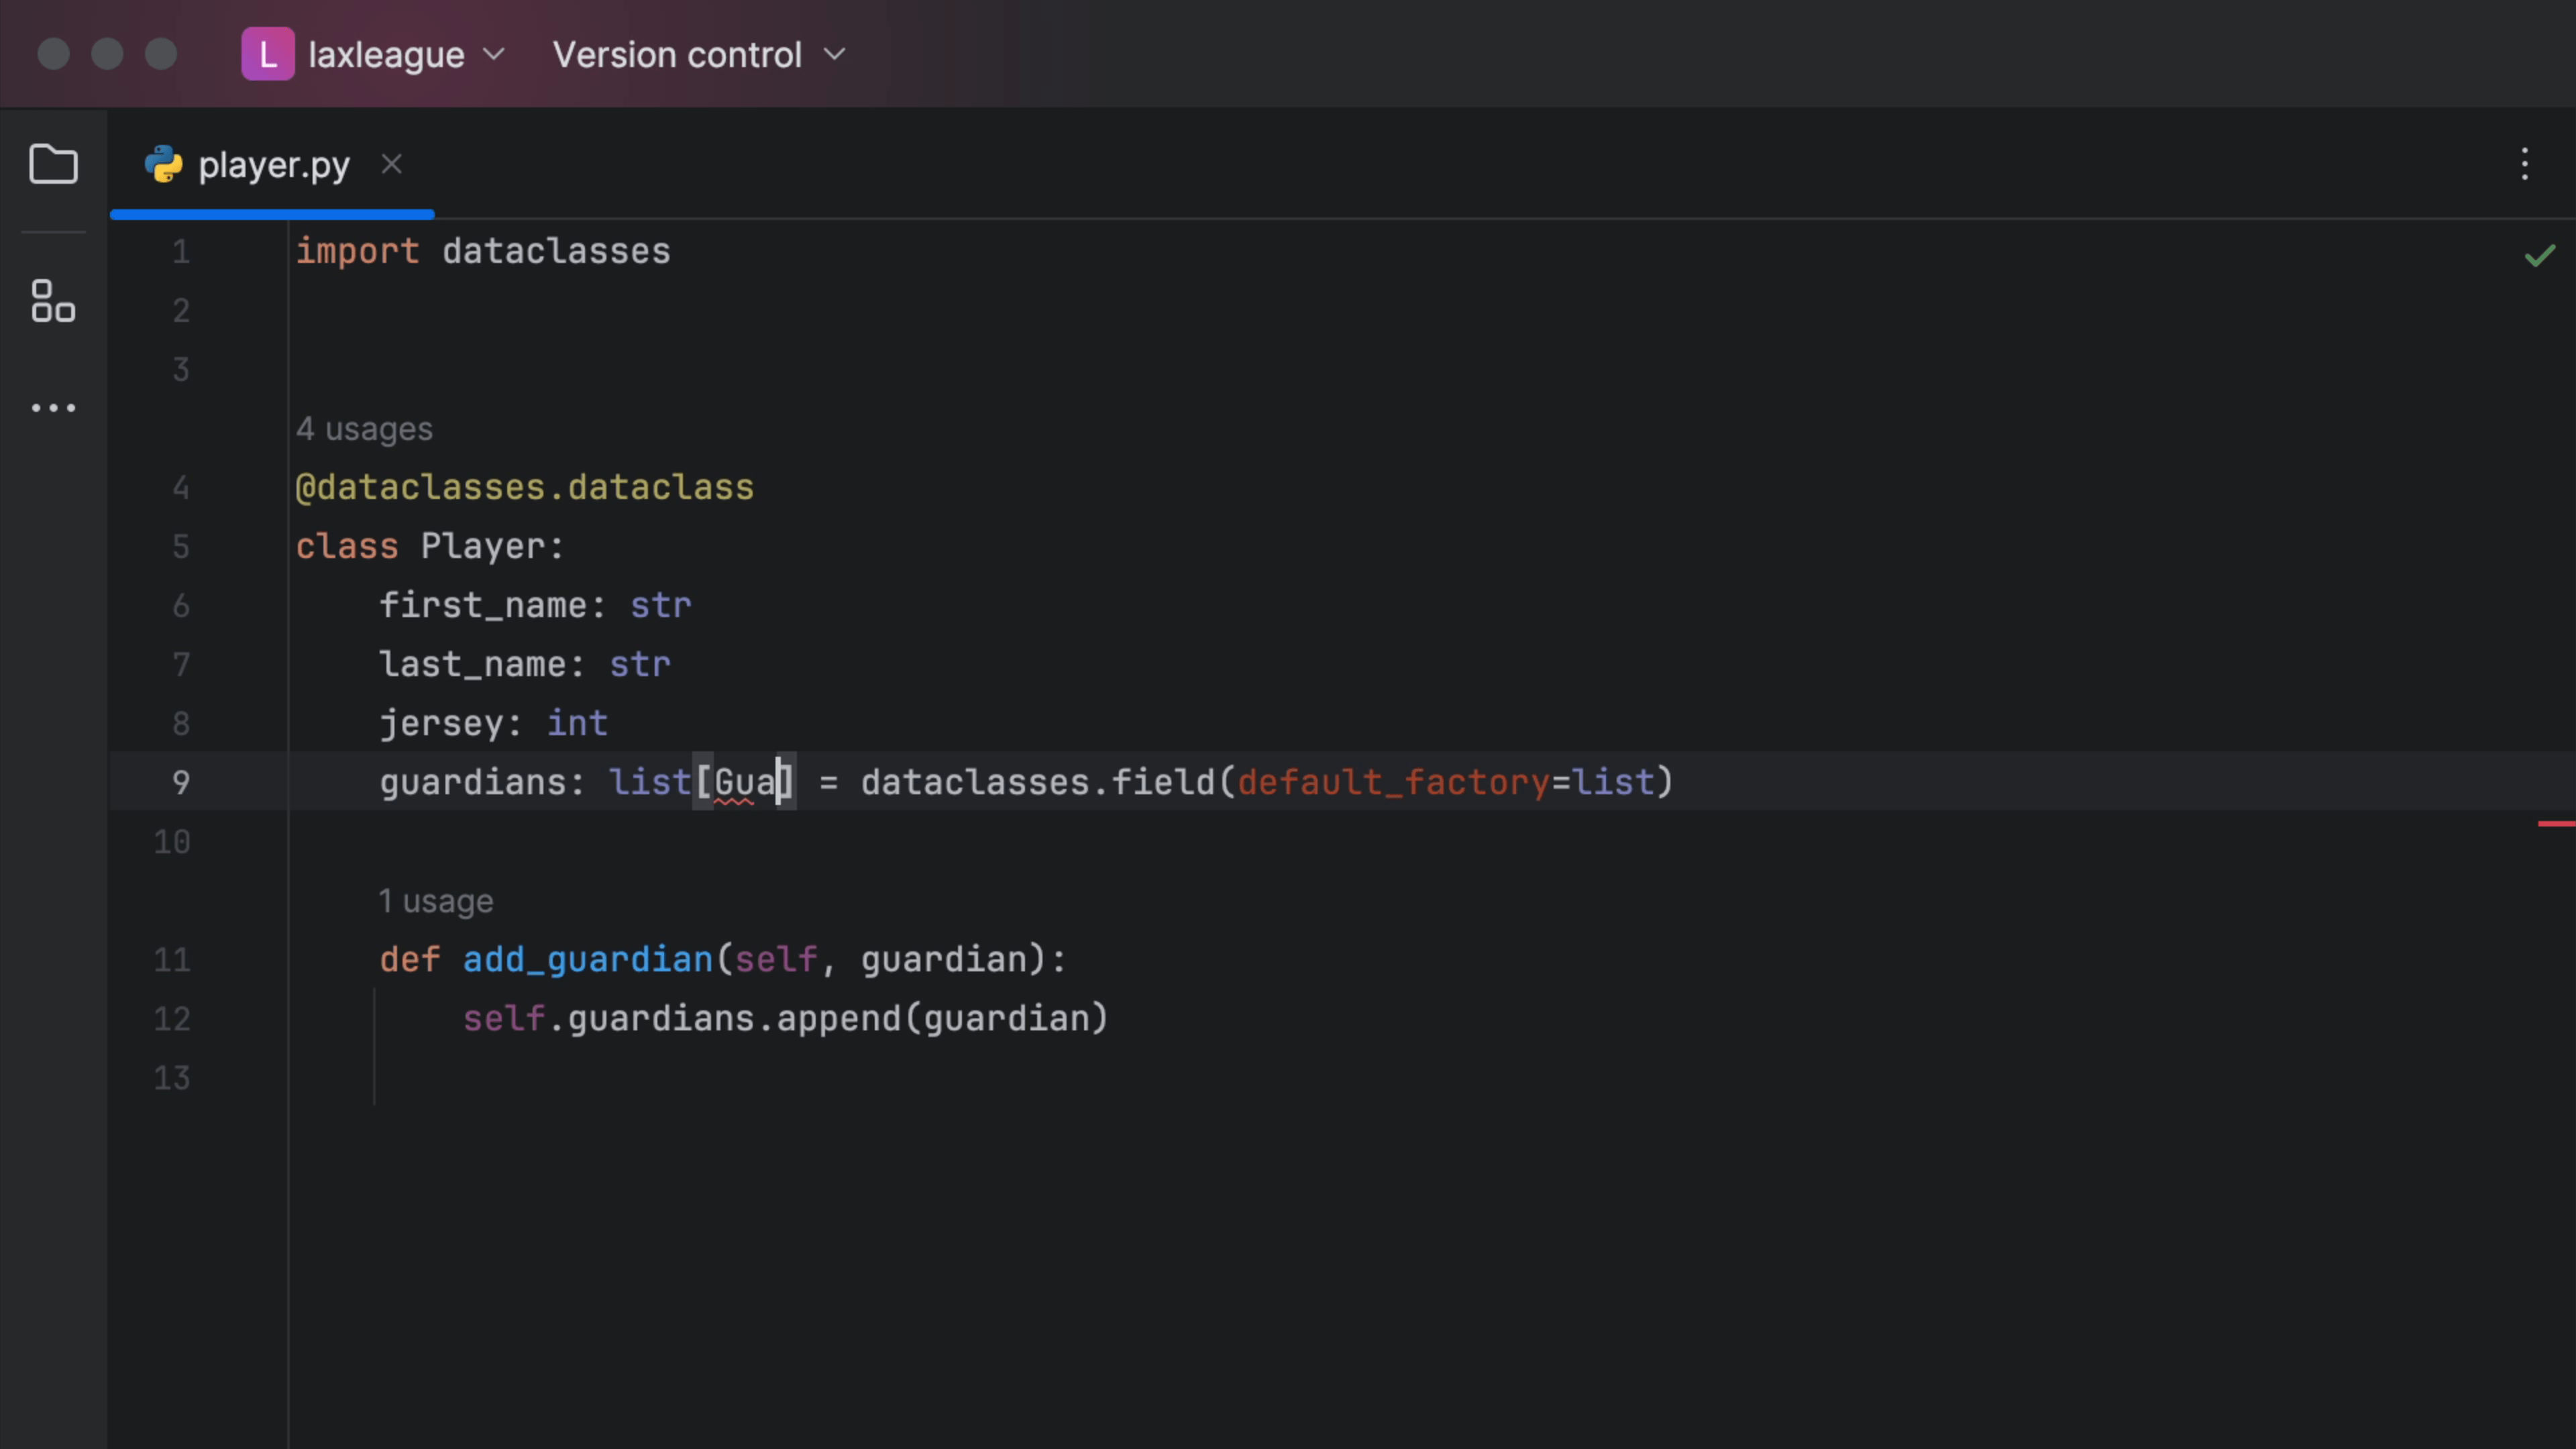Click the green inspections checkmark widget
Viewport: 2576px width, 1449px height.
[2539, 256]
